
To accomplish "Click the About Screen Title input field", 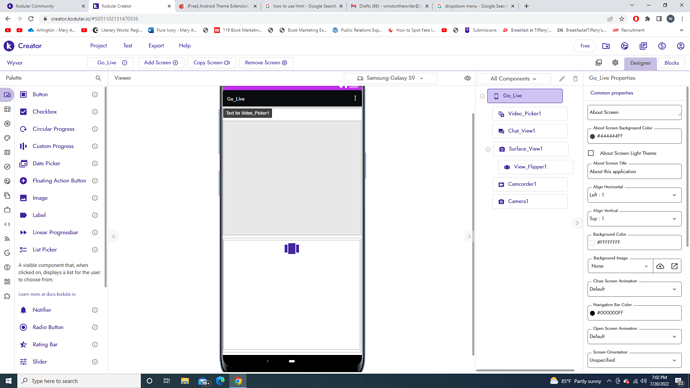I will pos(634,171).
